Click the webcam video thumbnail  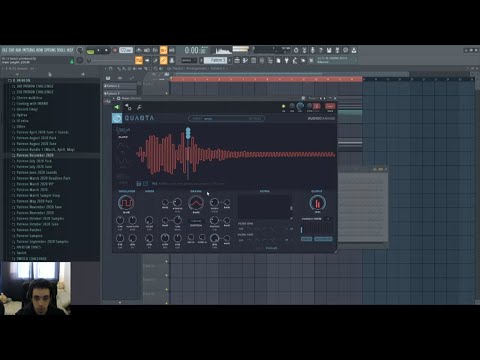tap(35, 288)
